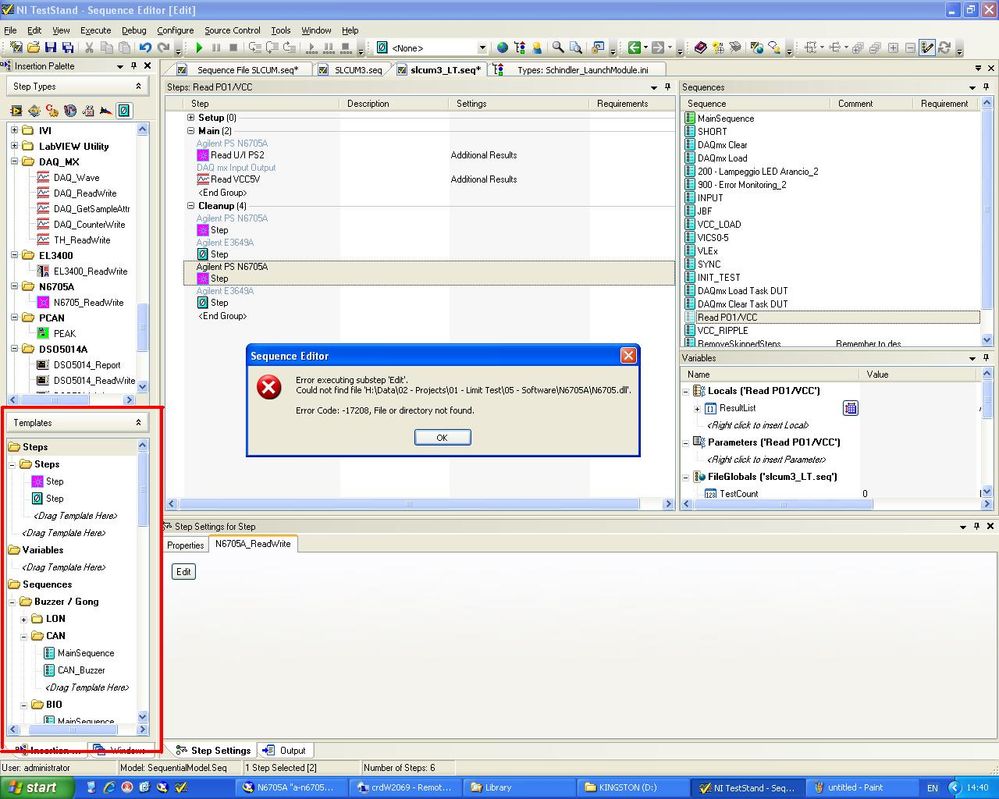Switch to the SLCUM3.seq tab
The width and height of the screenshot is (999, 799).
(x=352, y=69)
